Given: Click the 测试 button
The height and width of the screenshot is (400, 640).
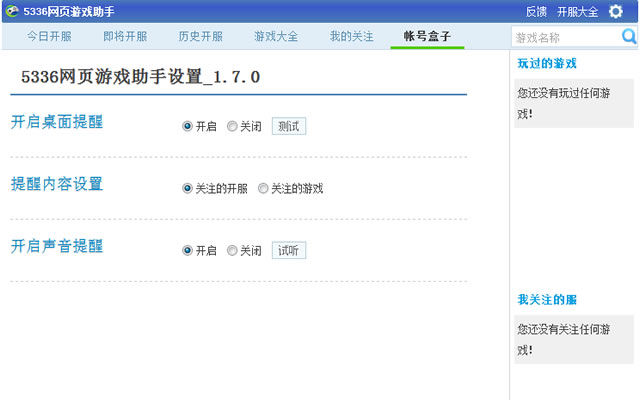Looking at the screenshot, I should click(x=289, y=126).
